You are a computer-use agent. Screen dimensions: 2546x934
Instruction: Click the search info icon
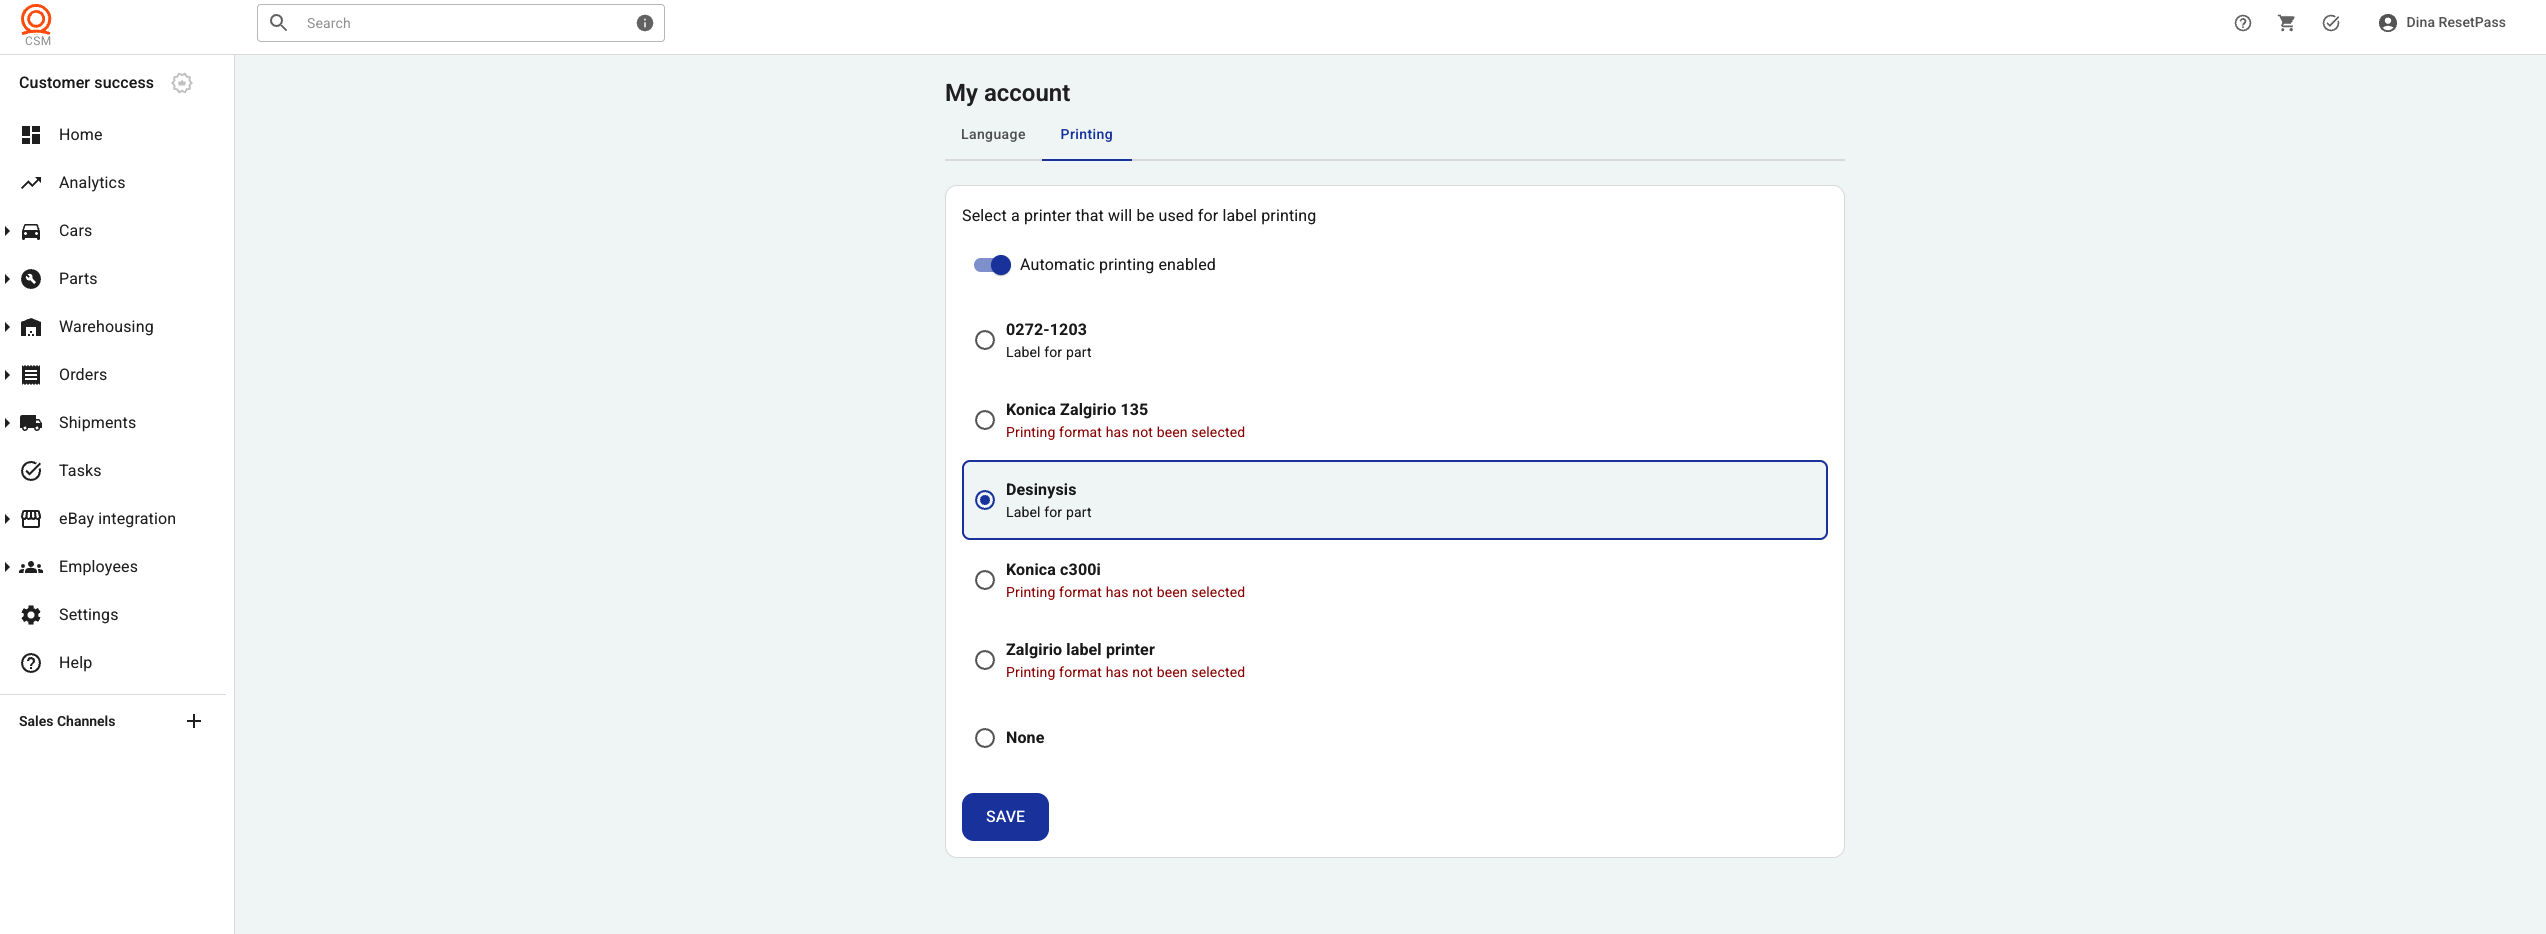[645, 23]
